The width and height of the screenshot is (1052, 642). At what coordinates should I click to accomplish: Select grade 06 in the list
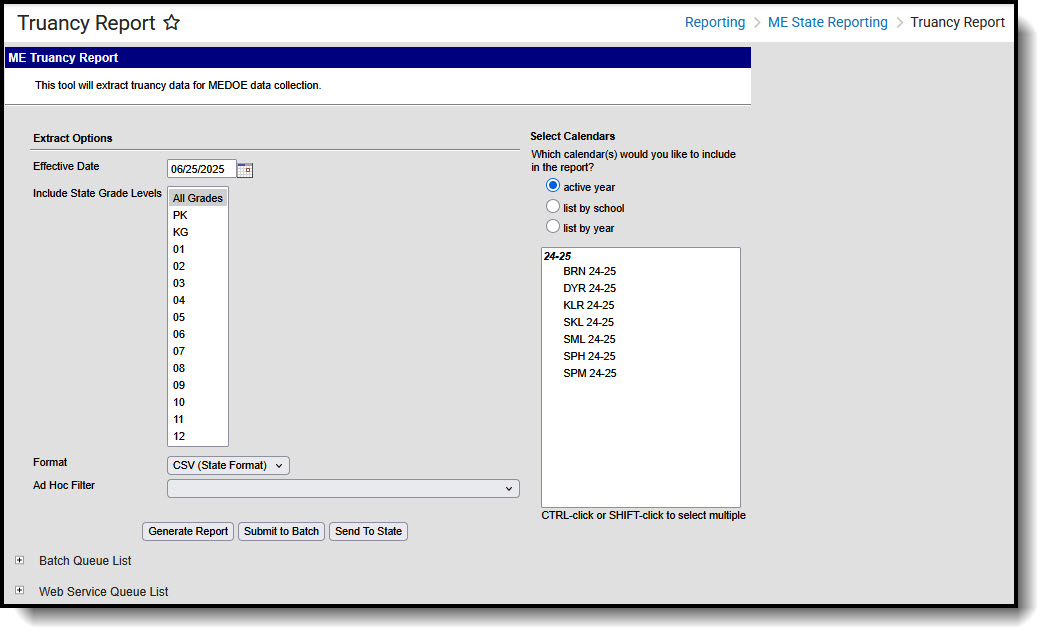click(x=198, y=334)
